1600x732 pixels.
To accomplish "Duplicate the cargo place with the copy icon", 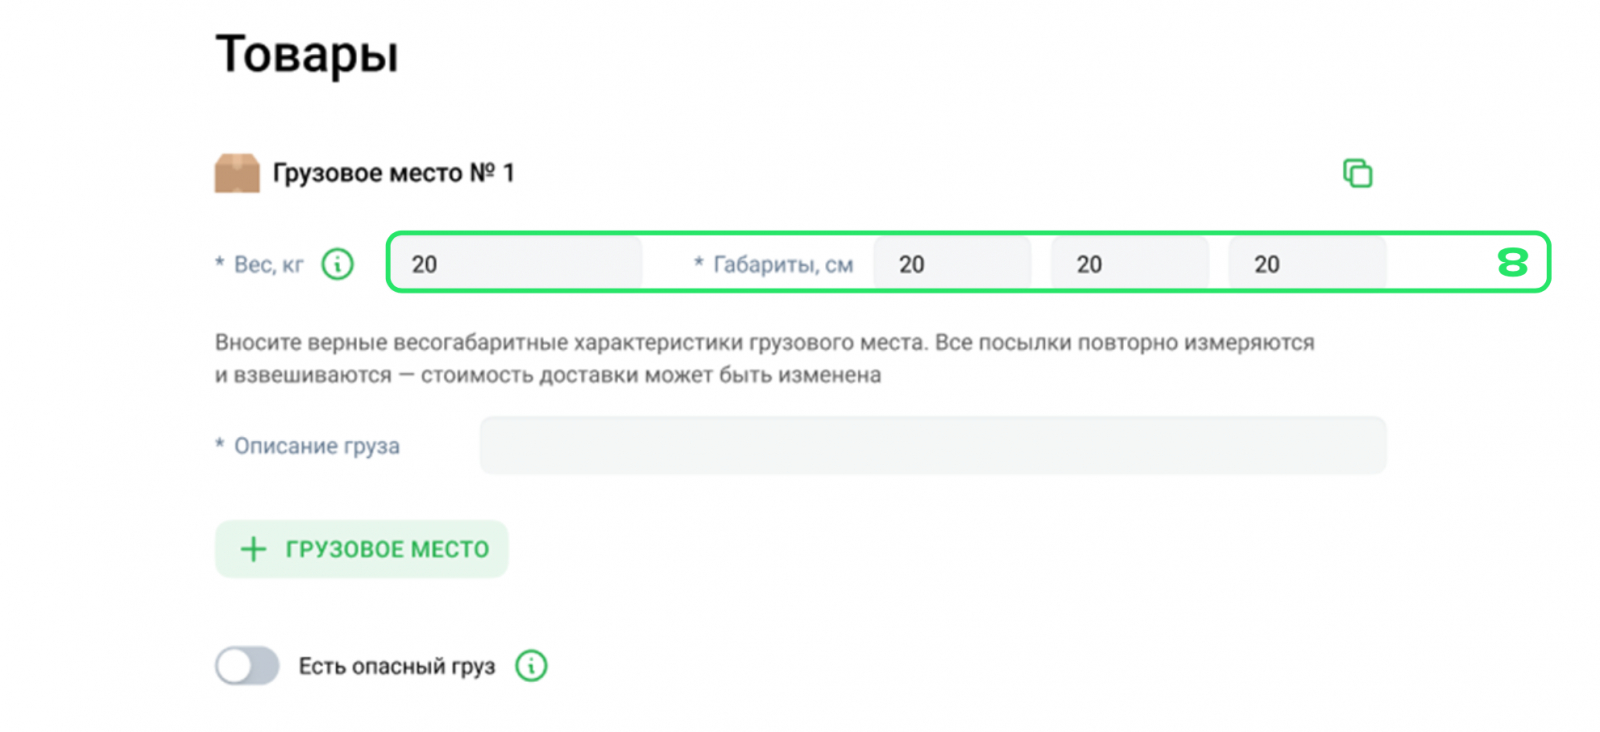I will tap(1357, 173).
